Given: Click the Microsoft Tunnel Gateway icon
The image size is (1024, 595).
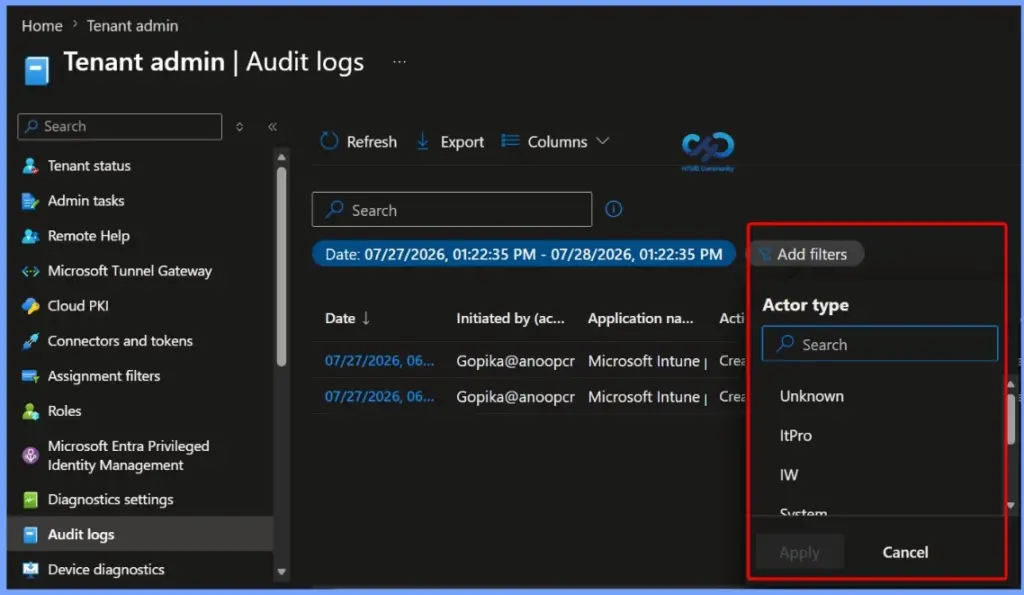Looking at the screenshot, I should (30, 271).
